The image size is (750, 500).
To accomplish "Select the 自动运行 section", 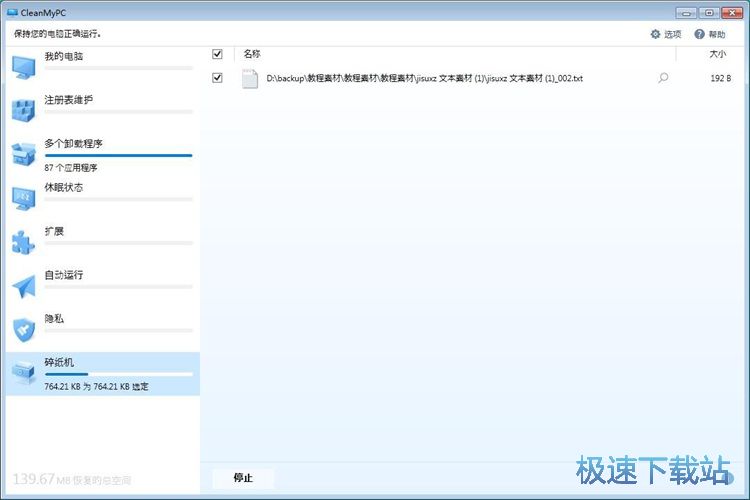I will click(x=64, y=275).
